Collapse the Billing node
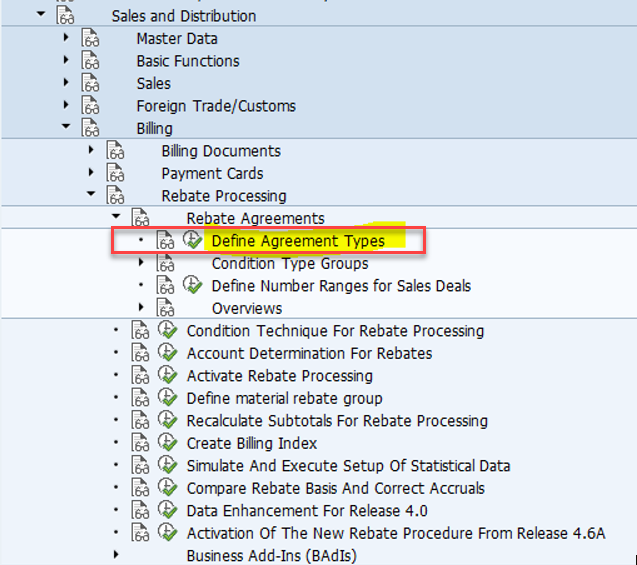The width and height of the screenshot is (637, 565). (x=66, y=126)
